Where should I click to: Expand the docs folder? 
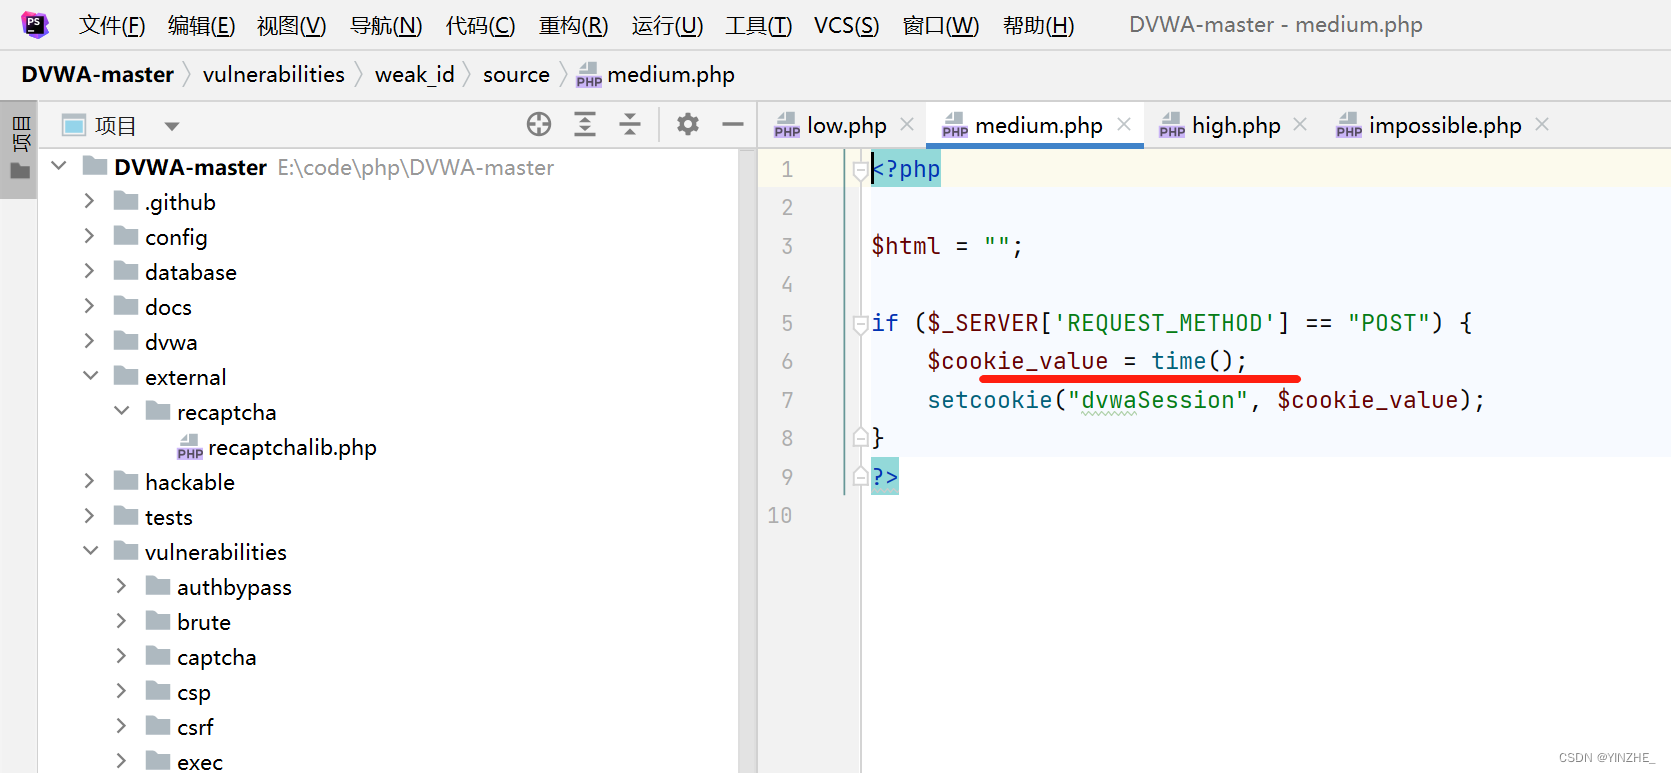coord(89,306)
